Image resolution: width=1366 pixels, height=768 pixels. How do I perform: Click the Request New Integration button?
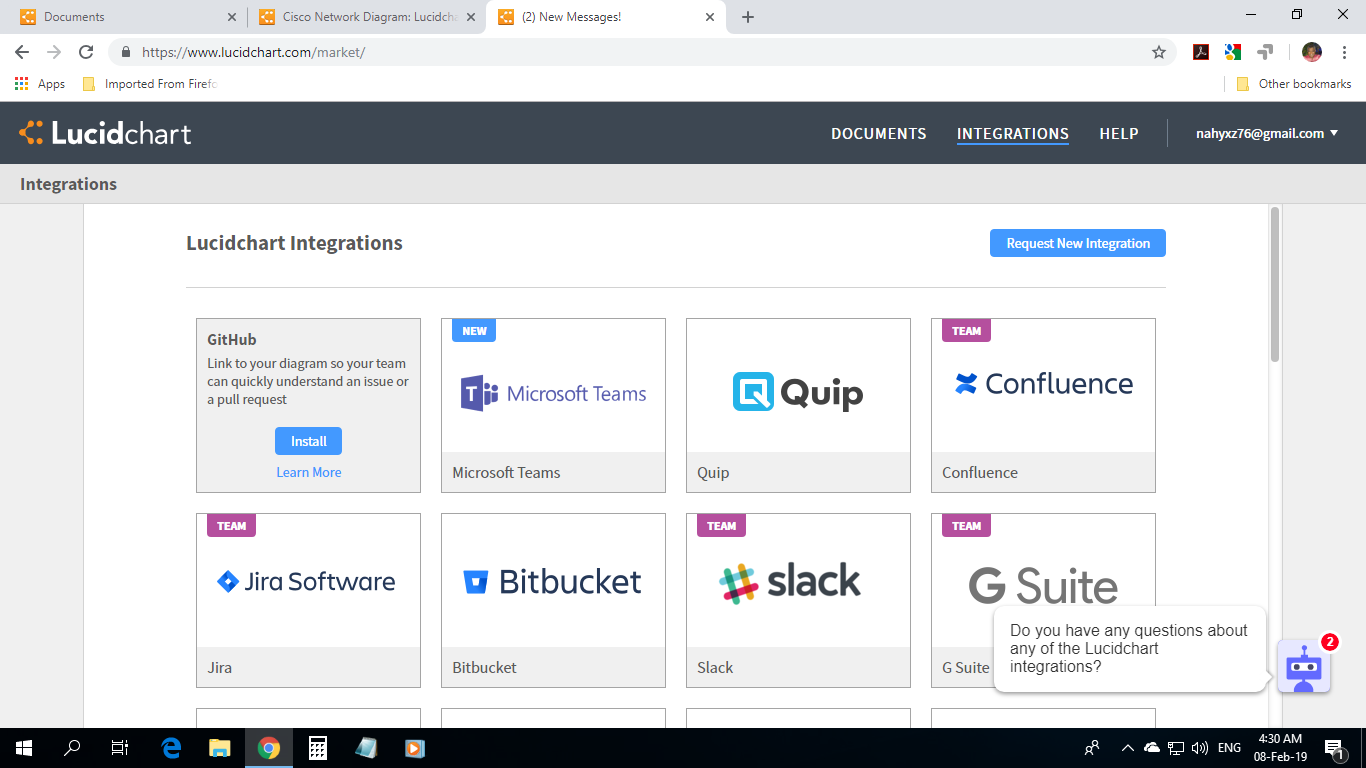(1078, 243)
